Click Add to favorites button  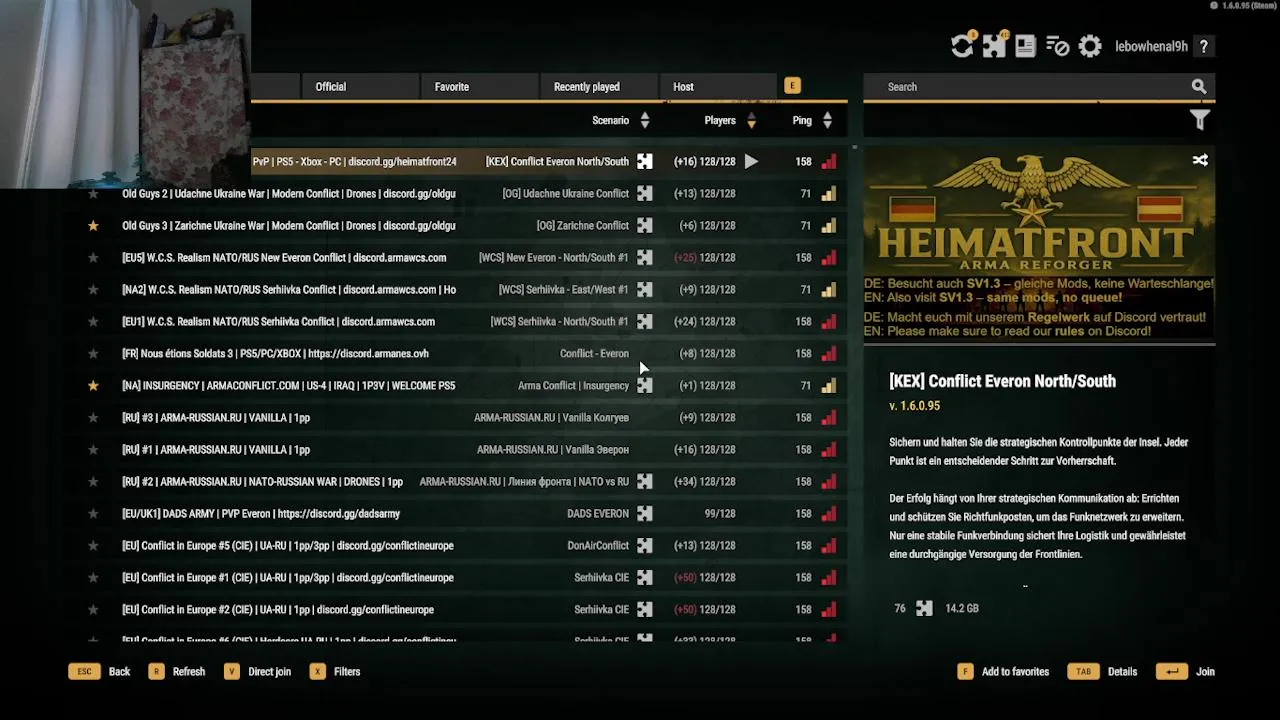(x=1003, y=672)
